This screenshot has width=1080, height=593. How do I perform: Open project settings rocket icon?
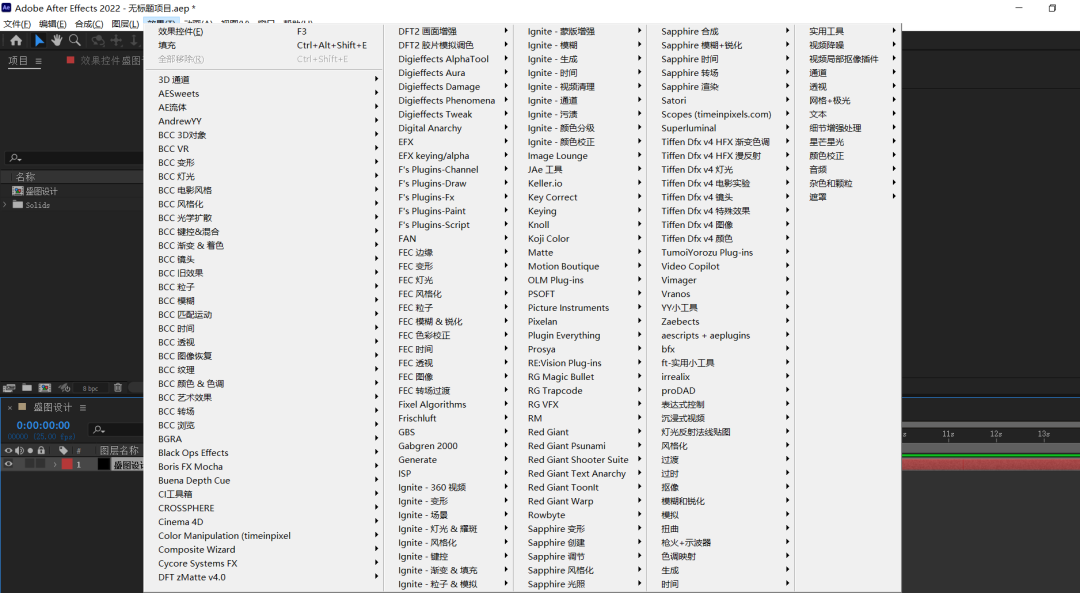pyautogui.click(x=64, y=388)
